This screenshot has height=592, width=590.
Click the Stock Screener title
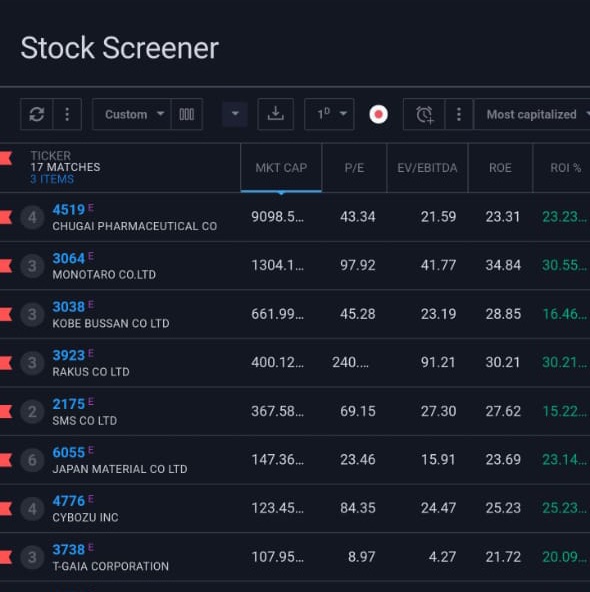coord(120,48)
